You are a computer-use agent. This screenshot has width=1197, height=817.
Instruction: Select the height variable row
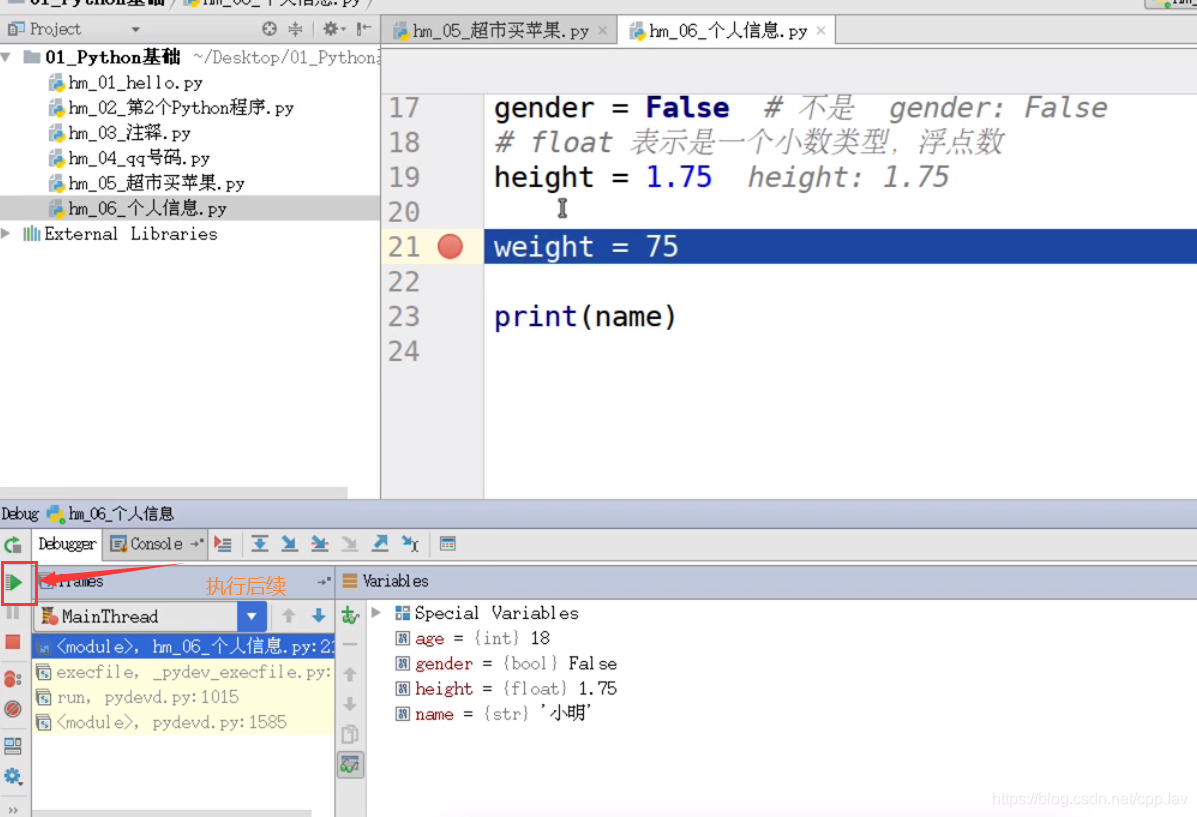505,689
